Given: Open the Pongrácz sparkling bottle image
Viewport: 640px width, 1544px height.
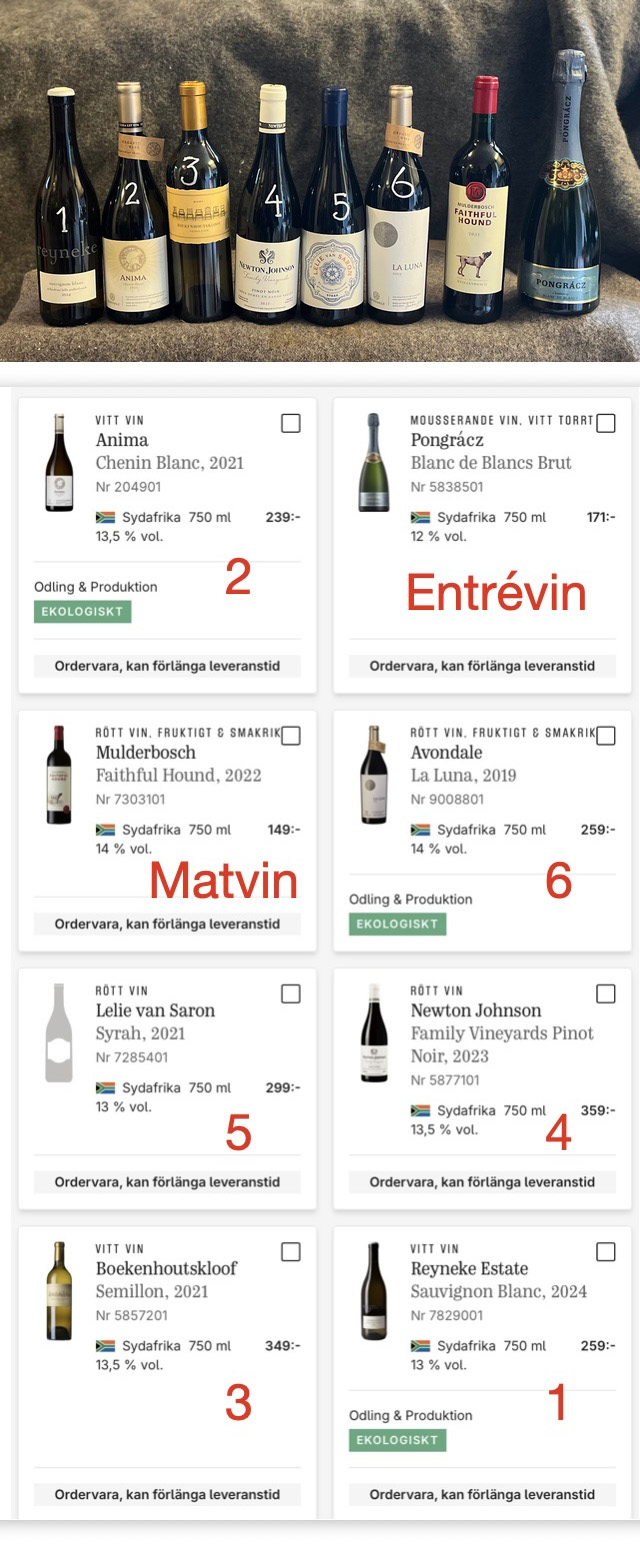Looking at the screenshot, I should point(374,462).
